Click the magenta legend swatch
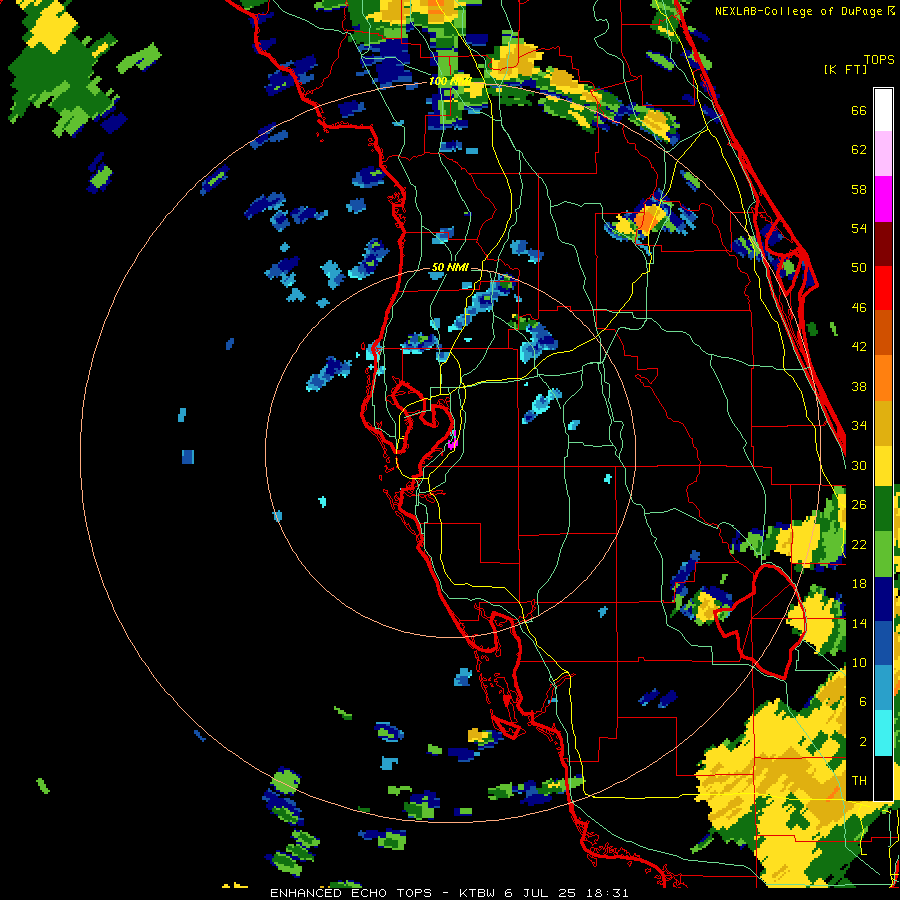900x900 pixels. coord(883,199)
